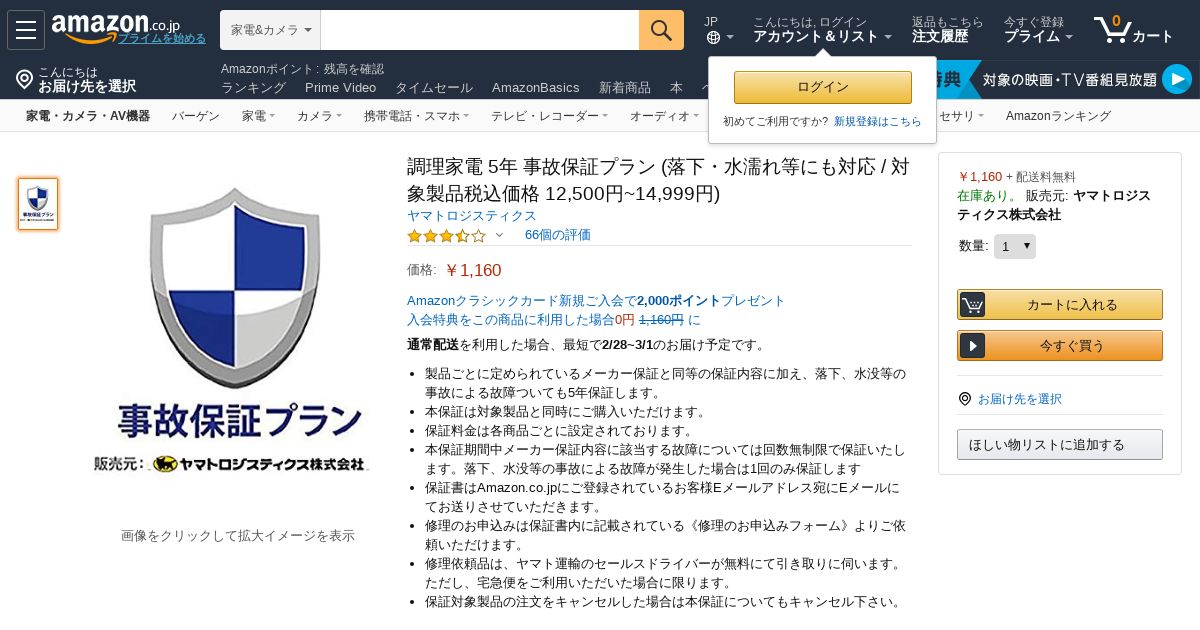The image size is (1200, 630).
Task: Open バーゲン in category bar
Action: (195, 116)
